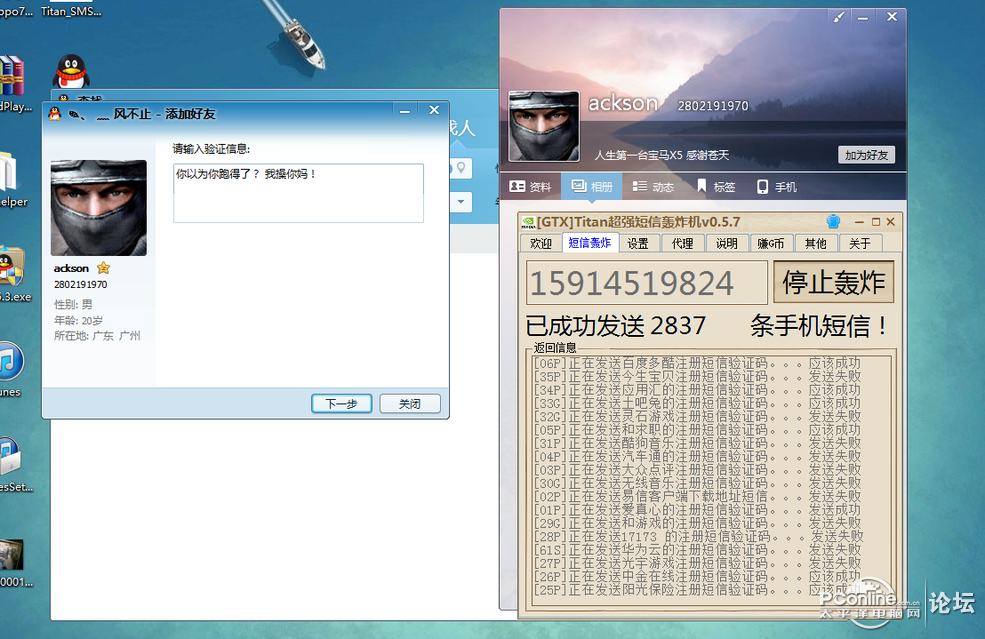Click the 已成功发送 2837 counter text

click(616, 325)
